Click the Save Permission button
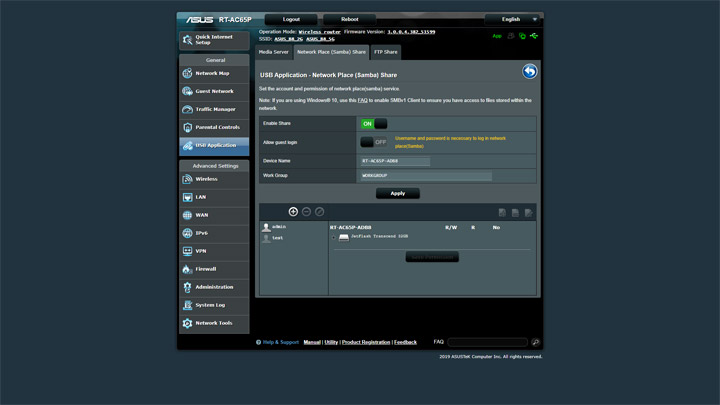 pyautogui.click(x=432, y=257)
